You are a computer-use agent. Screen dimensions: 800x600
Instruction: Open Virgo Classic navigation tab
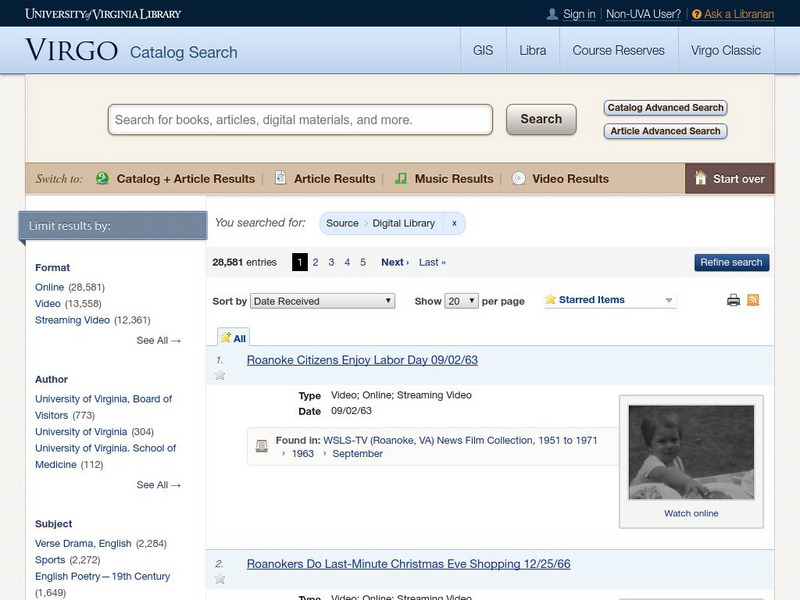click(726, 51)
